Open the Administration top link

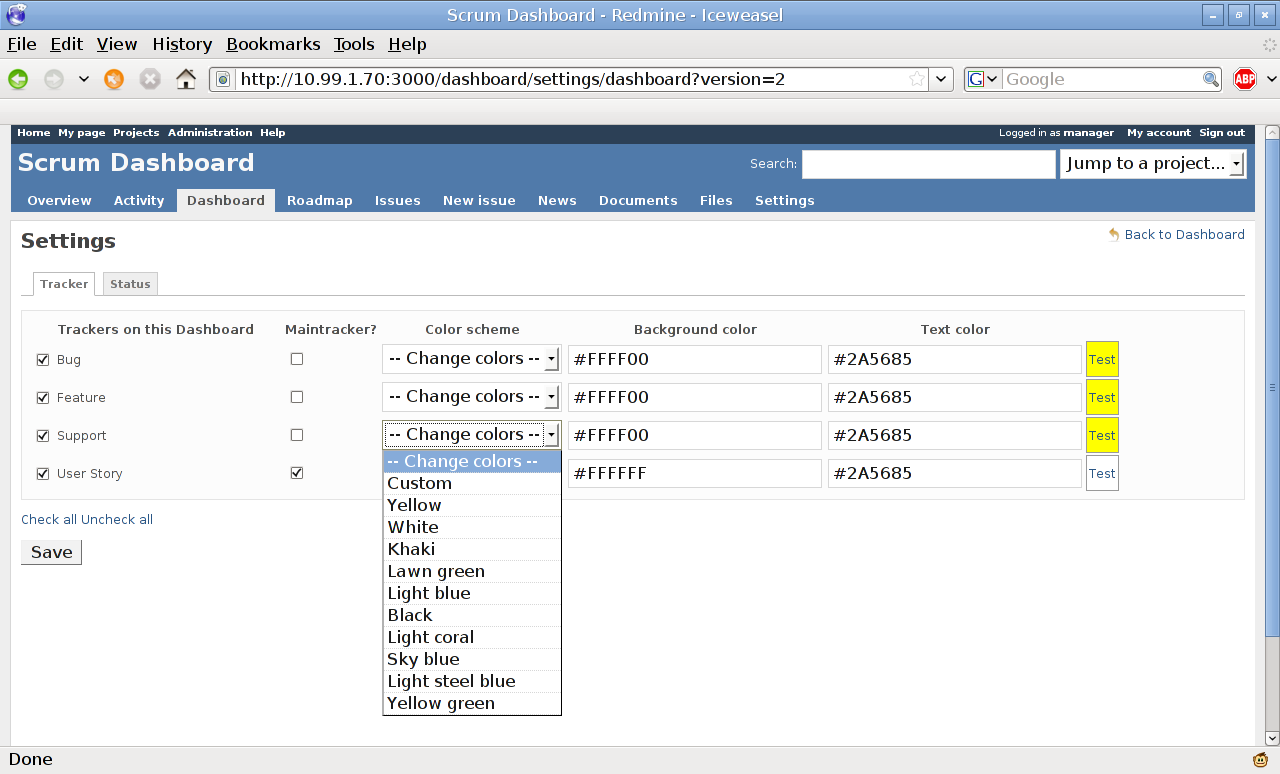coord(210,132)
